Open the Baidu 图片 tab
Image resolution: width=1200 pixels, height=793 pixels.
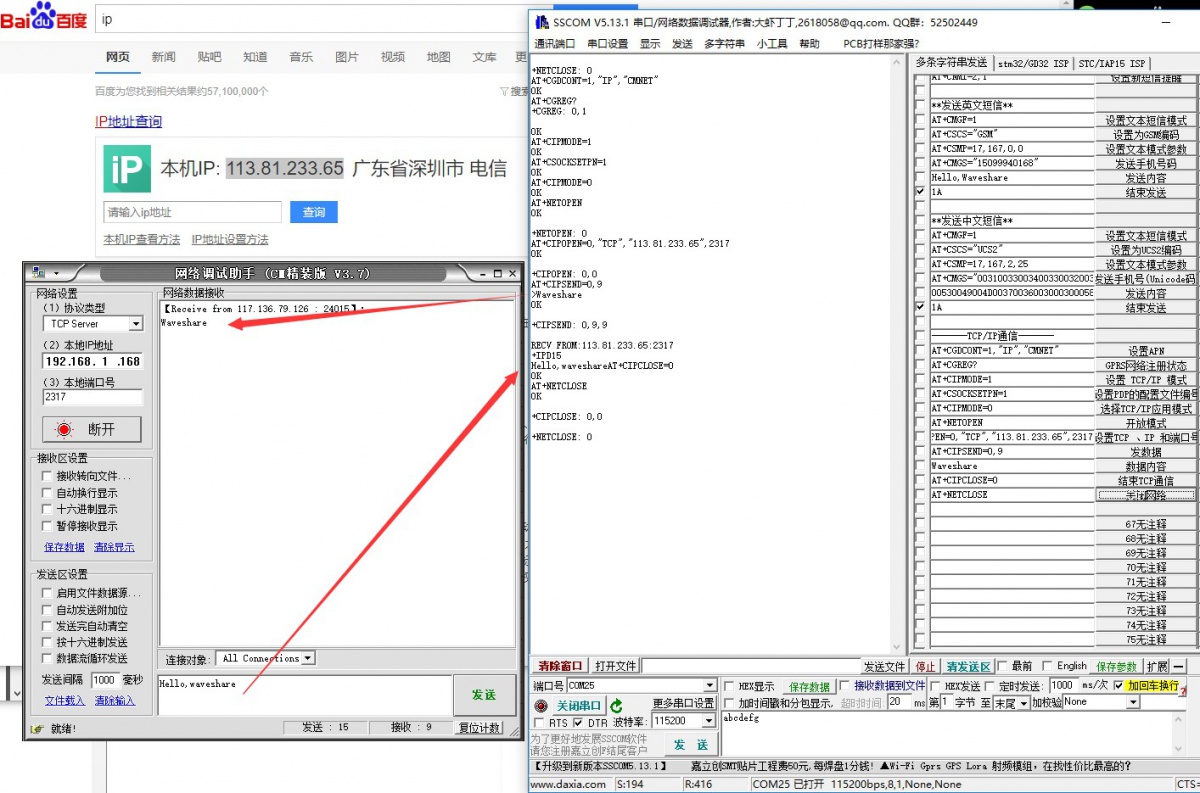pos(347,57)
